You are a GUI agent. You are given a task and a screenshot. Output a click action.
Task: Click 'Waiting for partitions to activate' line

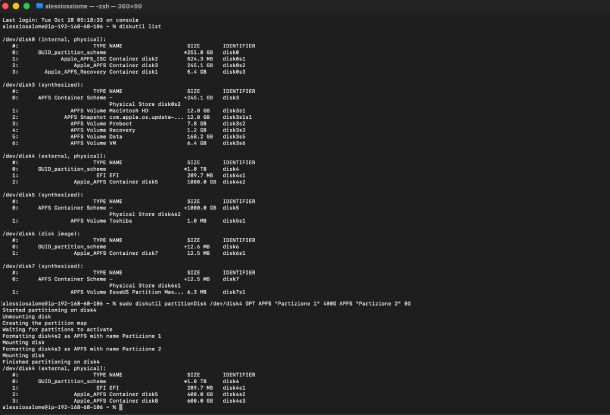(57, 329)
